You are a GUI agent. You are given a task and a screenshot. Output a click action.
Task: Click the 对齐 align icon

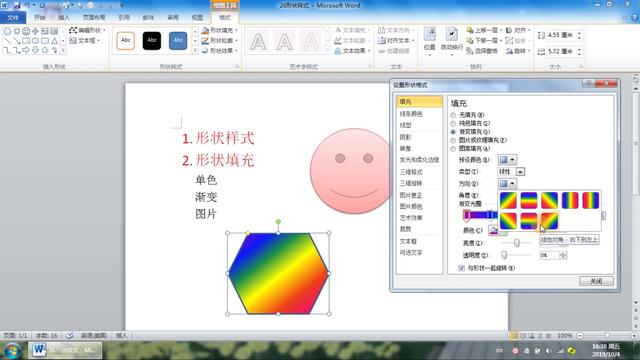click(509, 30)
